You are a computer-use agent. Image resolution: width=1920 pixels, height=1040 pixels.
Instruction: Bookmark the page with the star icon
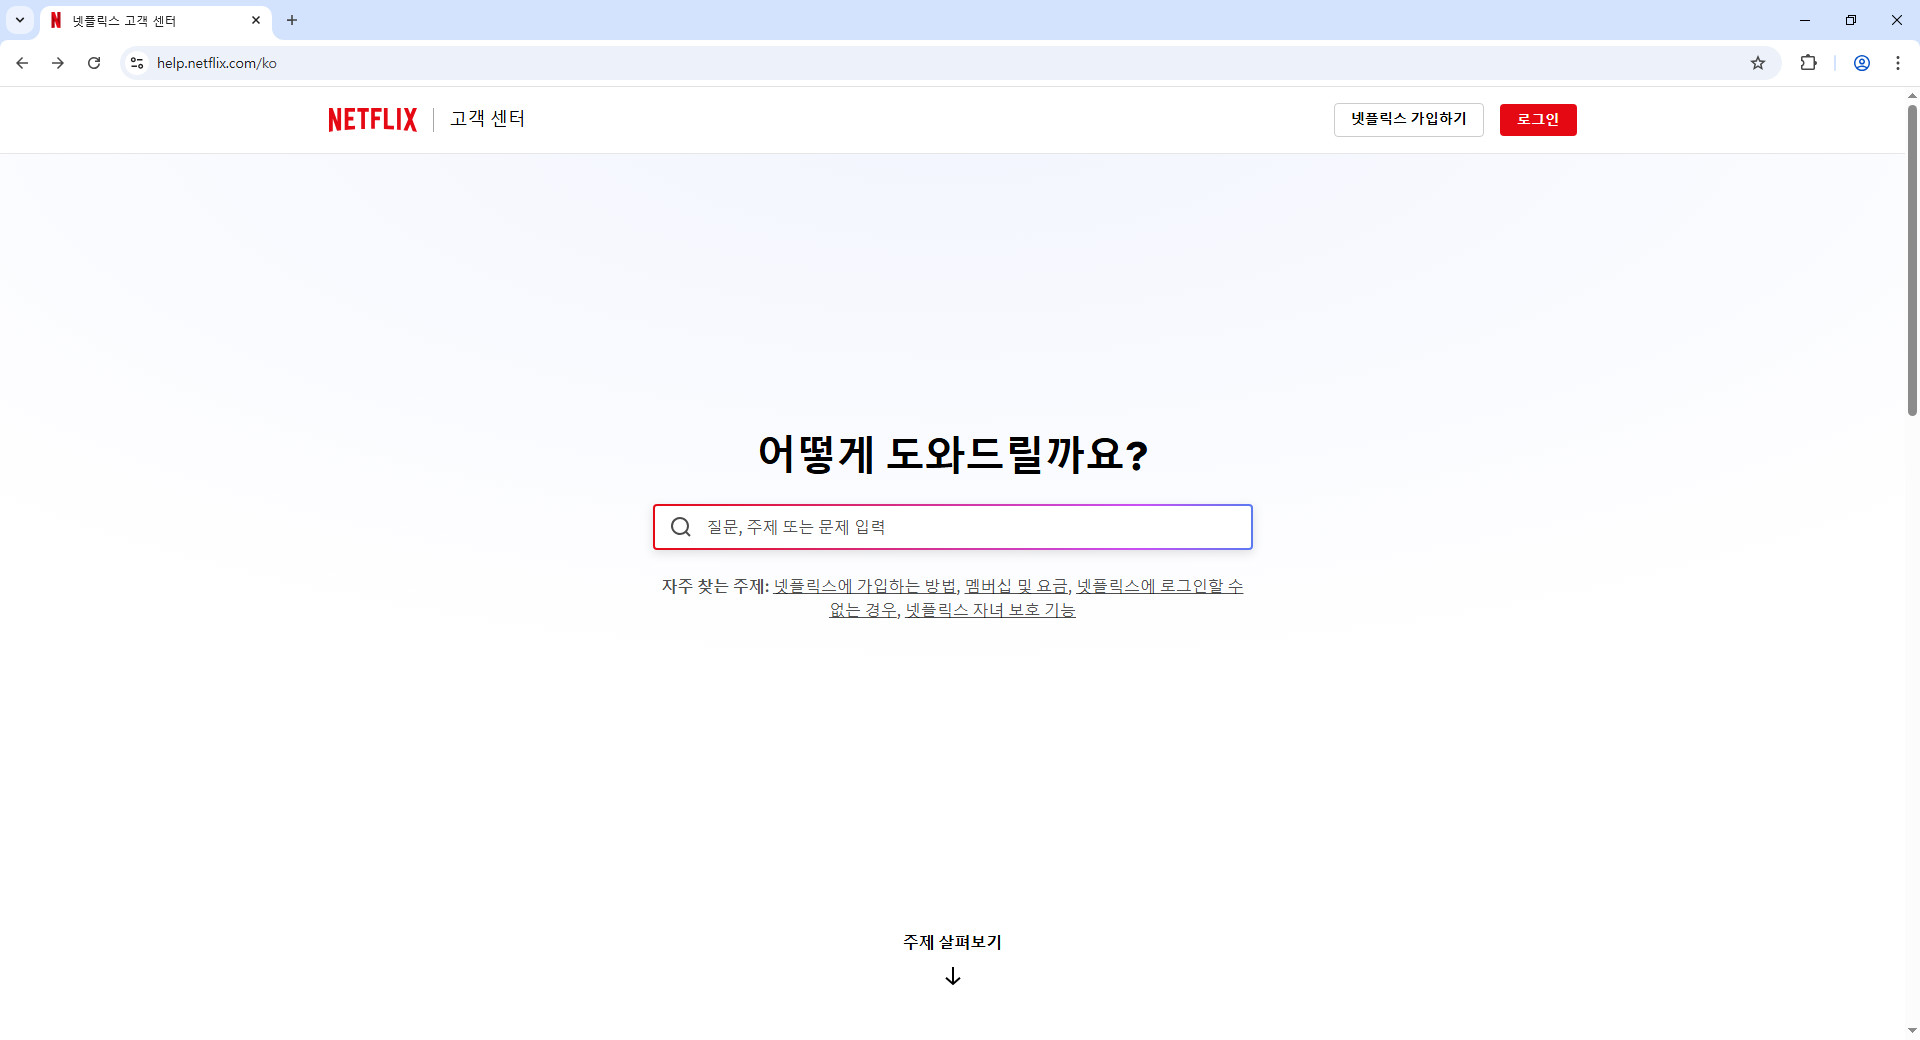(1759, 62)
